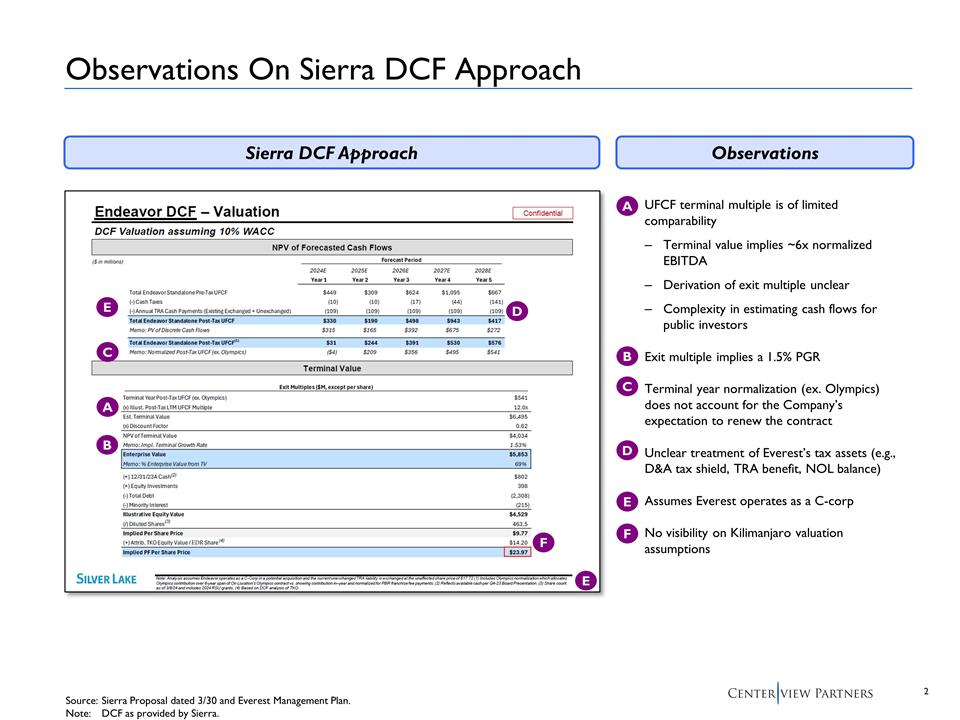Click the D badge beside Unclear treatment observation

pyautogui.click(x=628, y=452)
